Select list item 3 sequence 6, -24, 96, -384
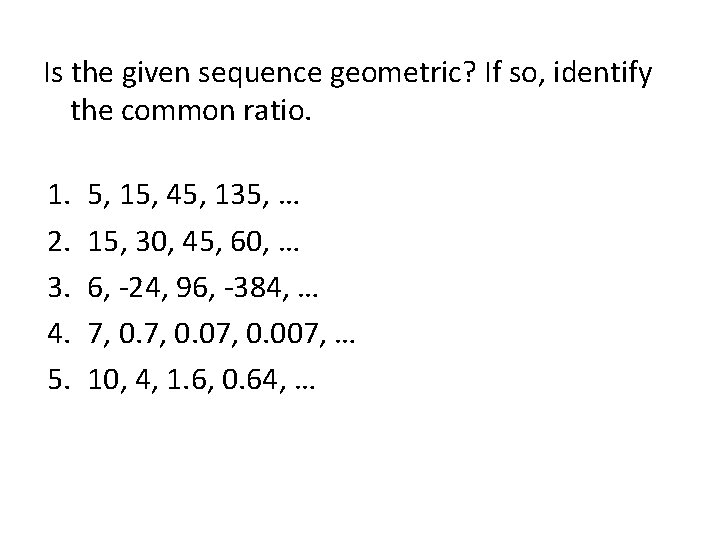 tap(202, 288)
